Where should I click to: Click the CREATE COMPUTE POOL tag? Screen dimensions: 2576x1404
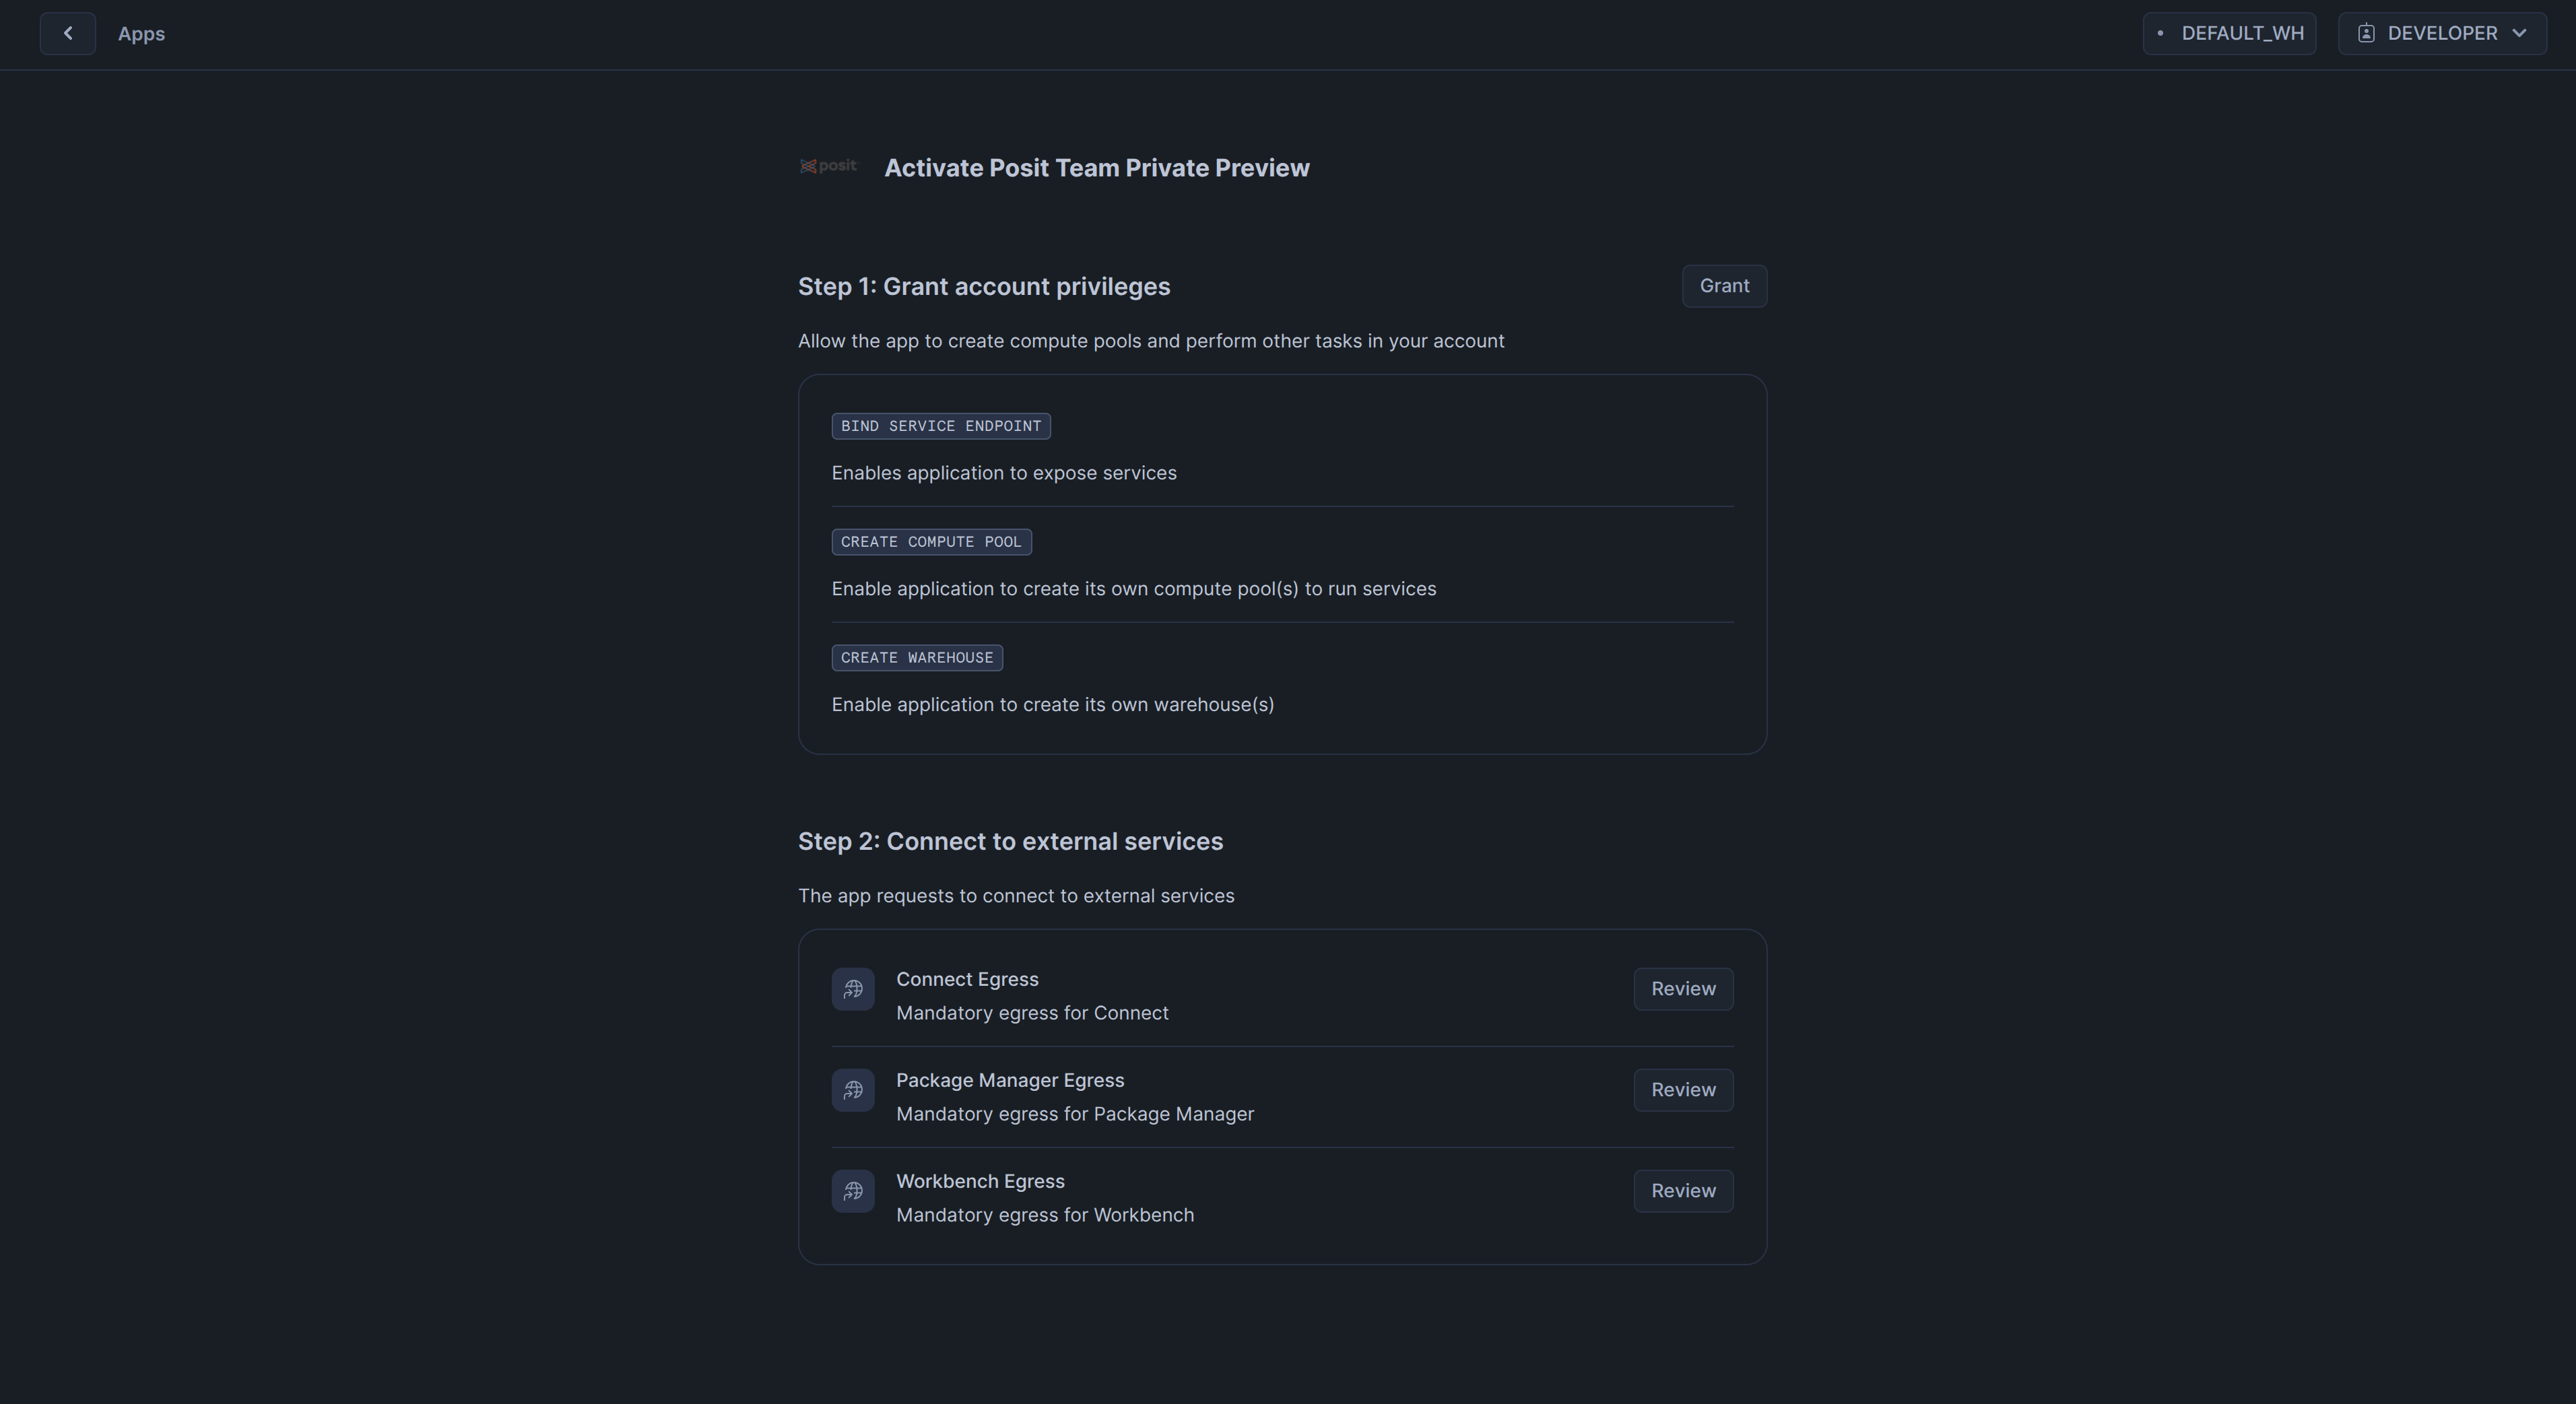[x=931, y=542]
